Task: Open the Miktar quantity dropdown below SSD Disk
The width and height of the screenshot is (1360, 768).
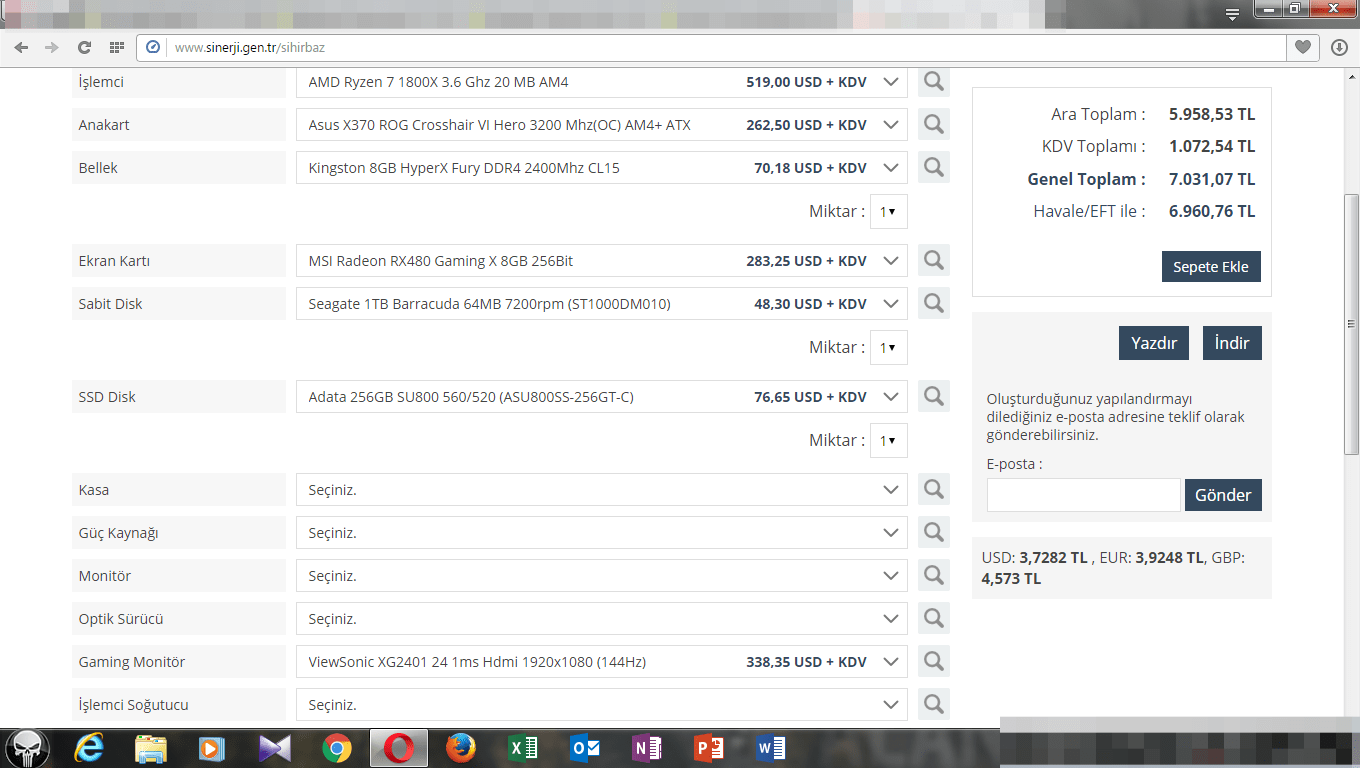Action: 889,441
